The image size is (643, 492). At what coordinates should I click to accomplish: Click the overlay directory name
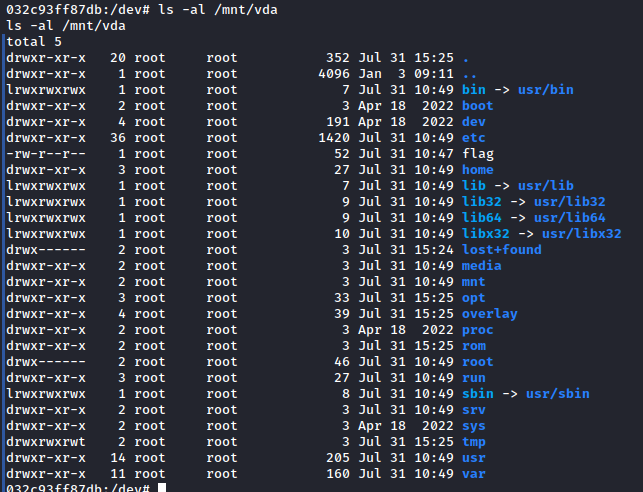(489, 313)
